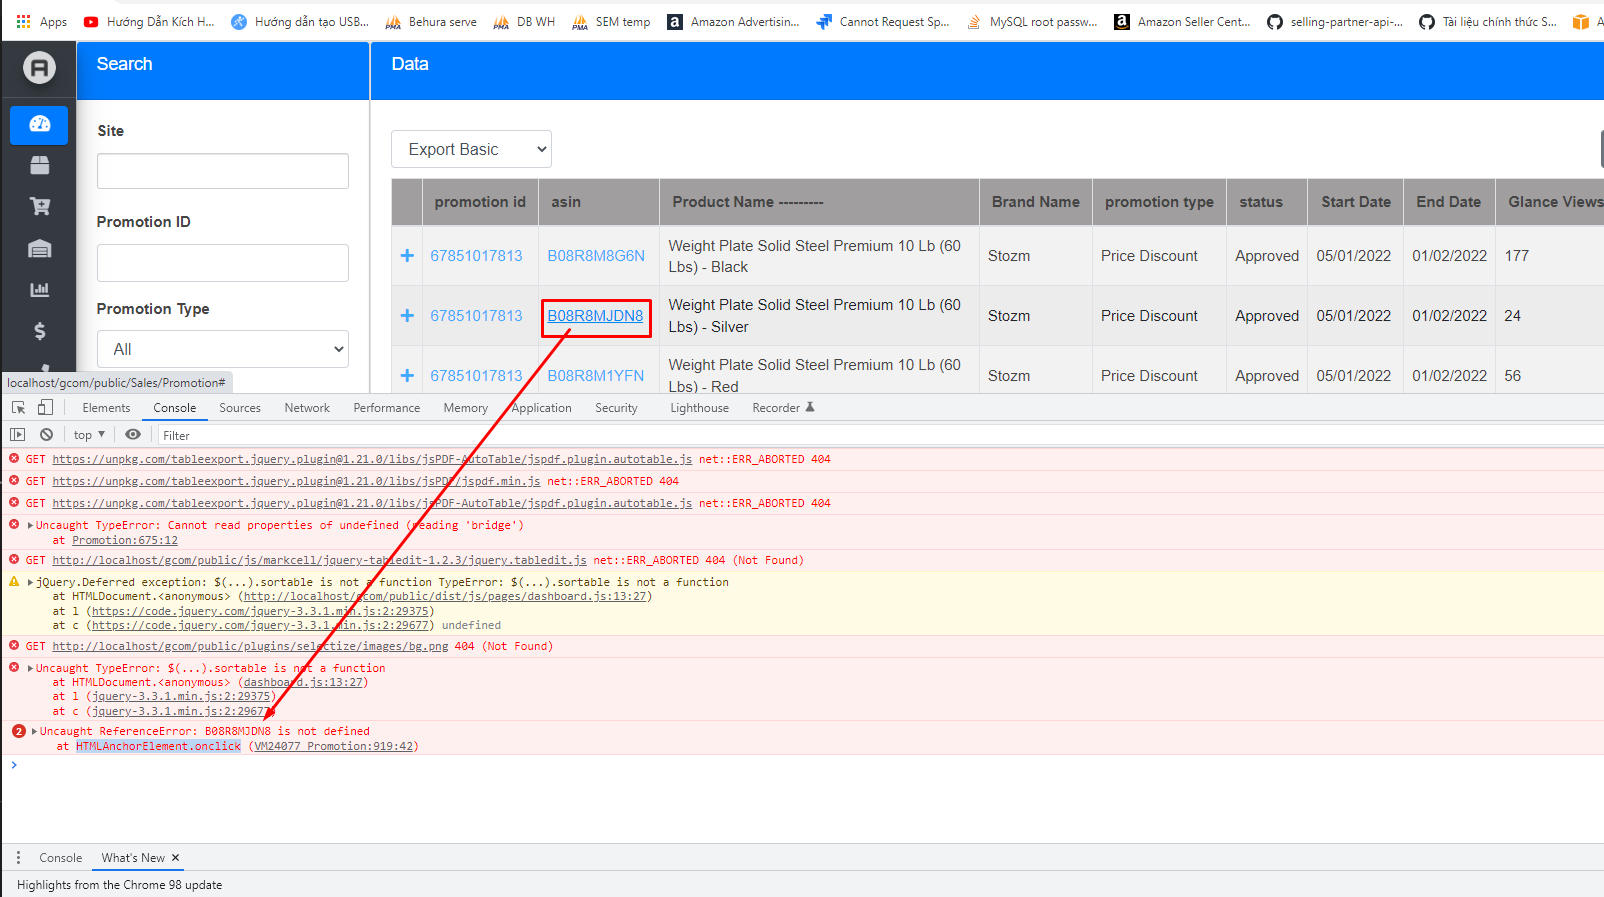
Task: Expand the row for asin B08R8M1YFN
Action: click(407, 376)
